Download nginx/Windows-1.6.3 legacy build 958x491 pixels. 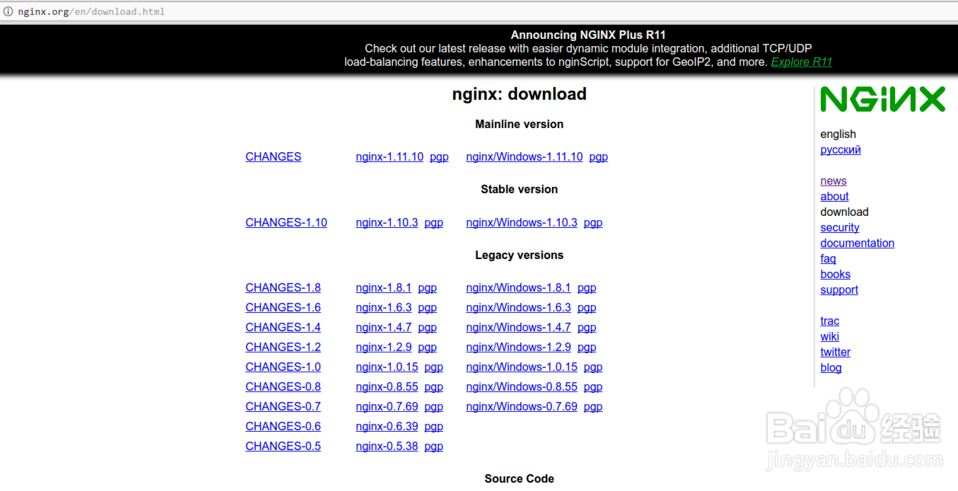coord(518,308)
